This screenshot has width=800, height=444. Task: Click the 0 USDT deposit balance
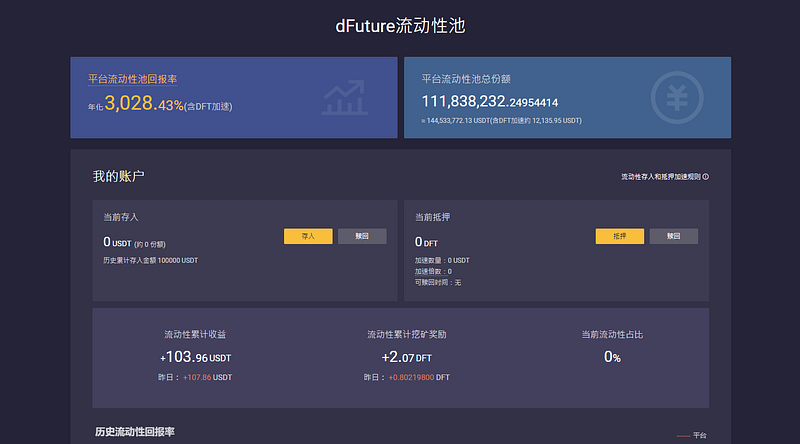coord(117,242)
